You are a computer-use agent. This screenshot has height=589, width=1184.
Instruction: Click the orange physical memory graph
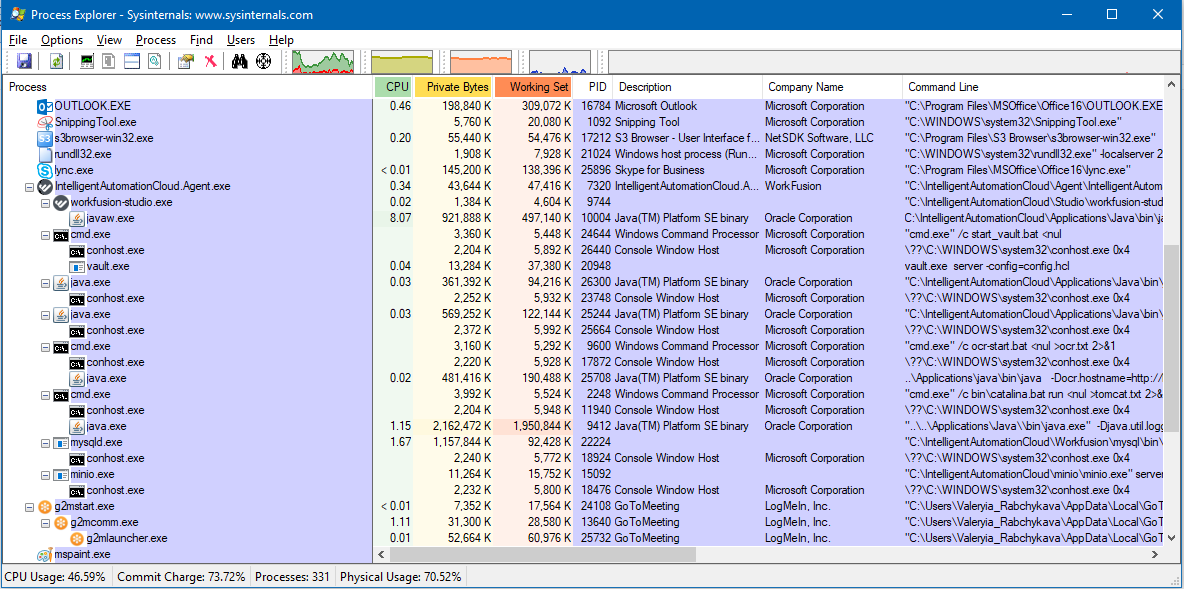click(x=481, y=62)
